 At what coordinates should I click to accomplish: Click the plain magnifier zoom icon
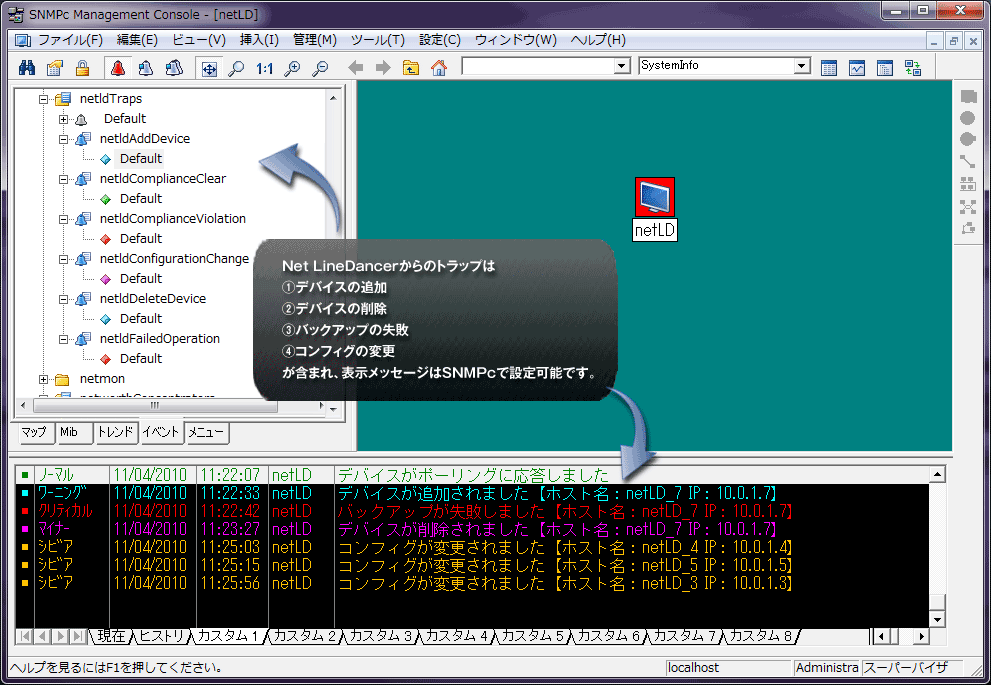236,68
